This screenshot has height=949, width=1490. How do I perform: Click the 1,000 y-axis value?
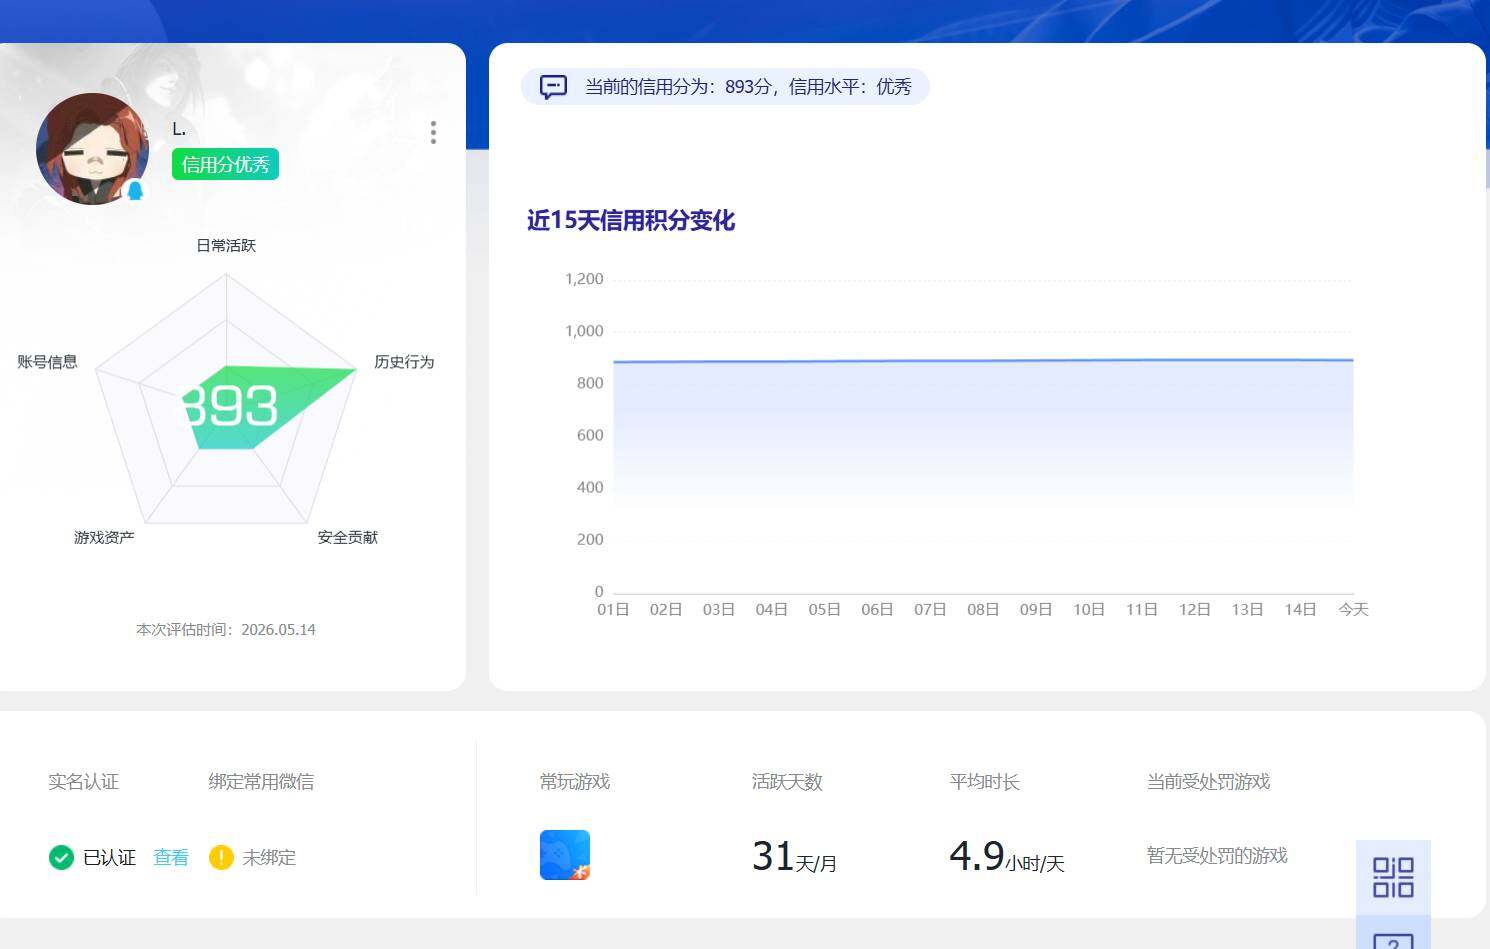coord(584,331)
